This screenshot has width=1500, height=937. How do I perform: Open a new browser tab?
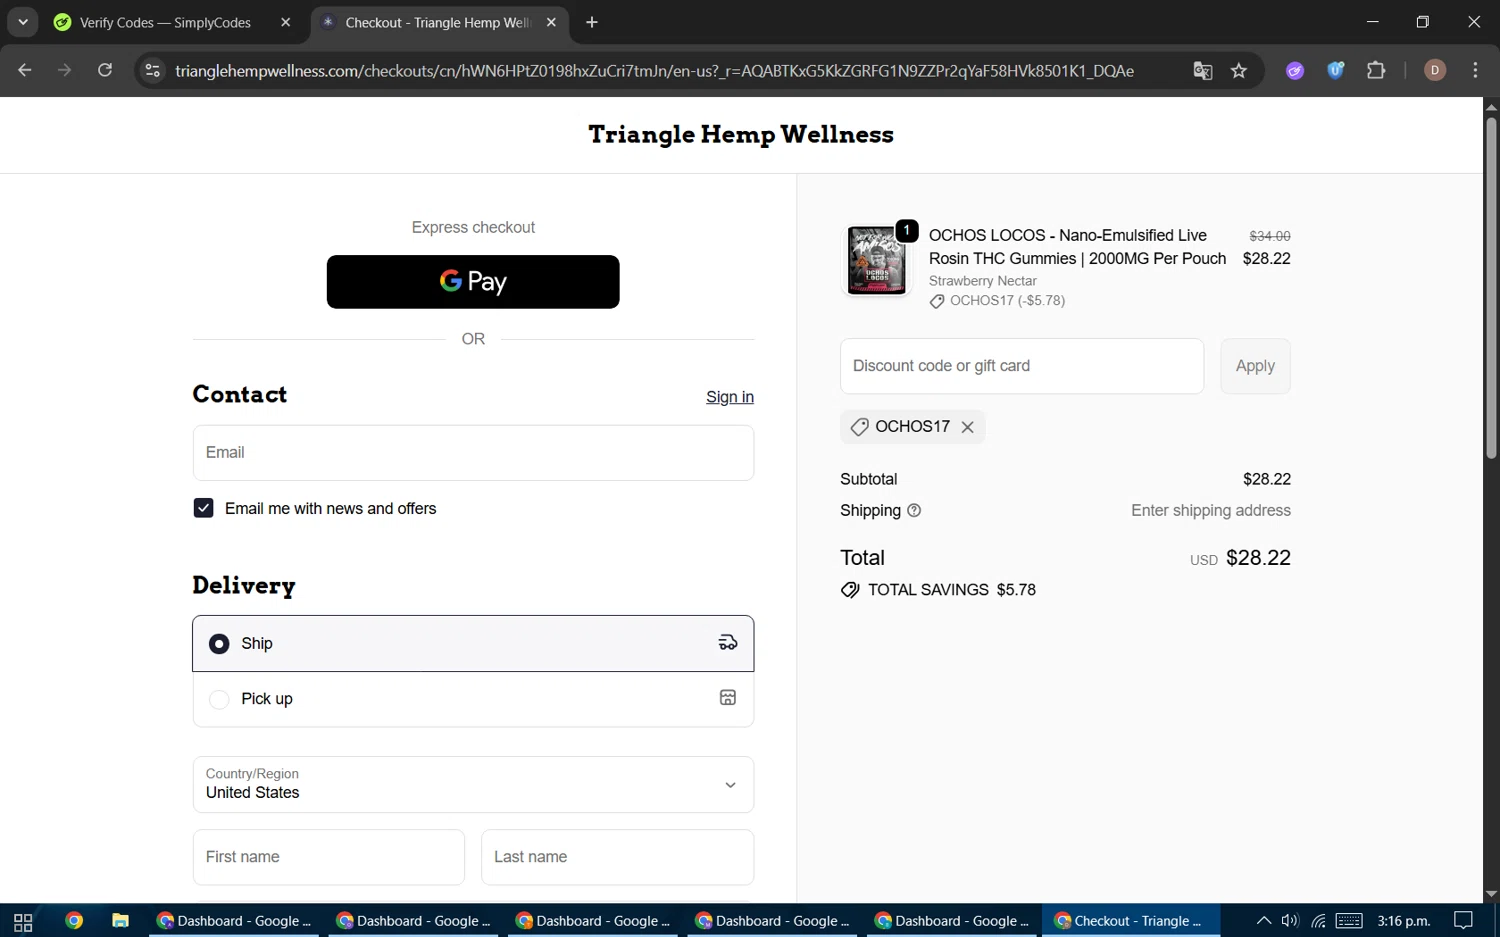(592, 22)
